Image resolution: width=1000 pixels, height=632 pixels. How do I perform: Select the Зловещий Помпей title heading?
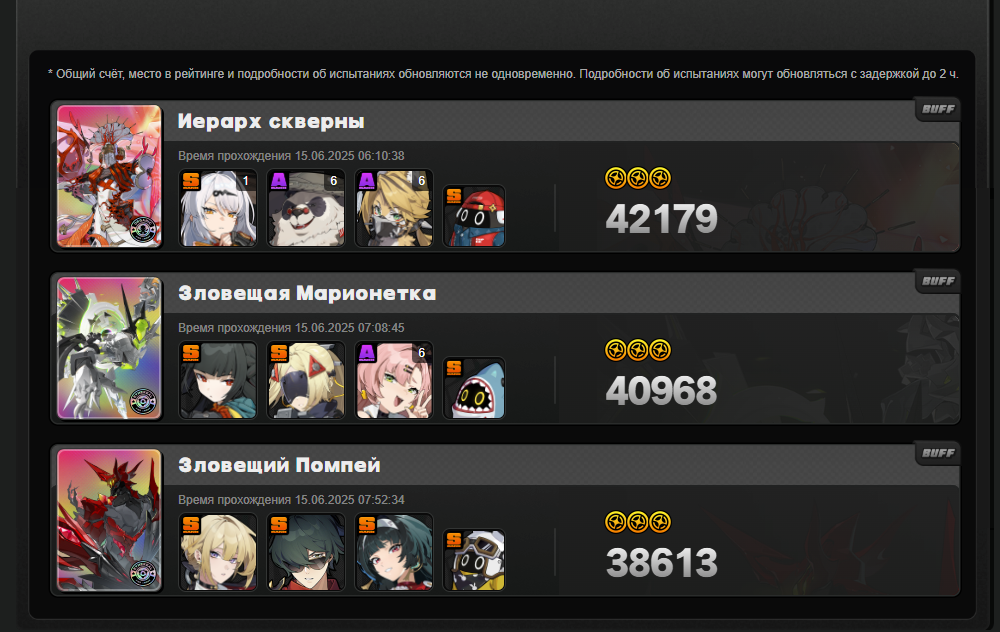(279, 465)
